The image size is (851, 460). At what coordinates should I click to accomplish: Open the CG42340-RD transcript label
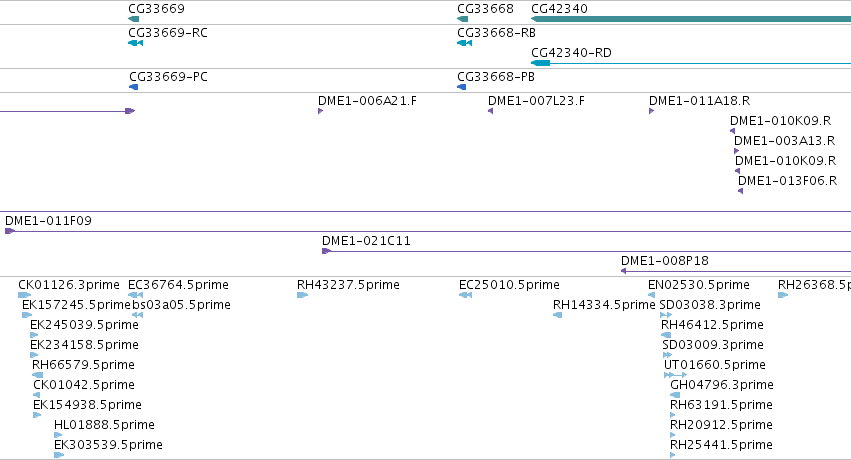[571, 53]
